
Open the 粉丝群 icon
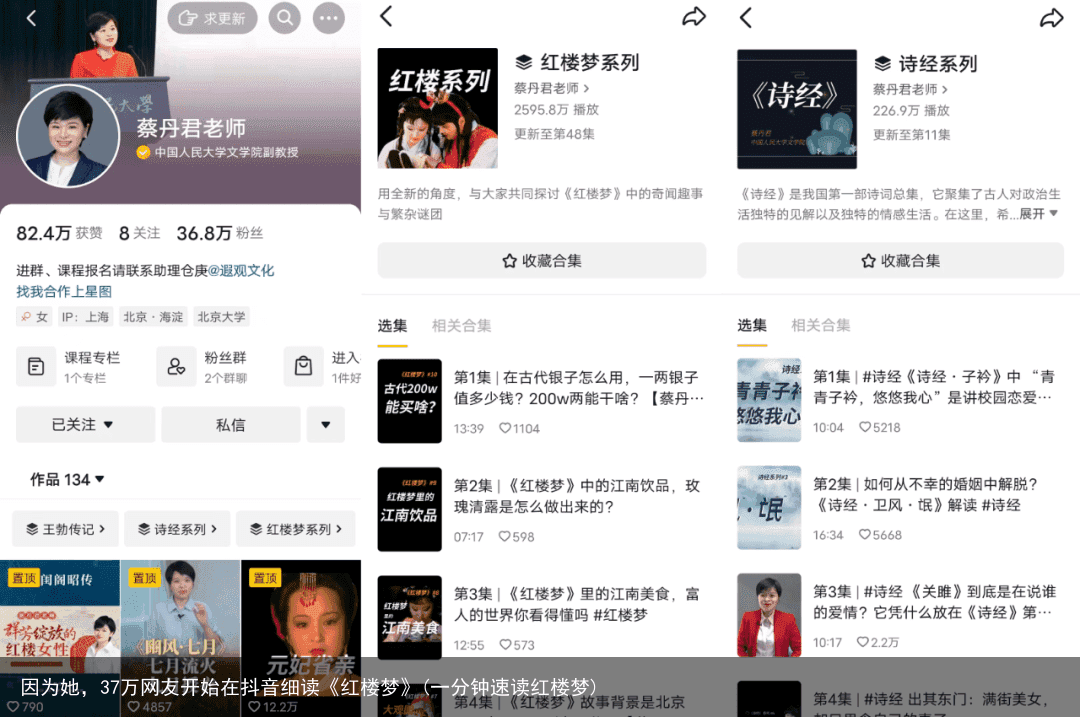click(176, 366)
